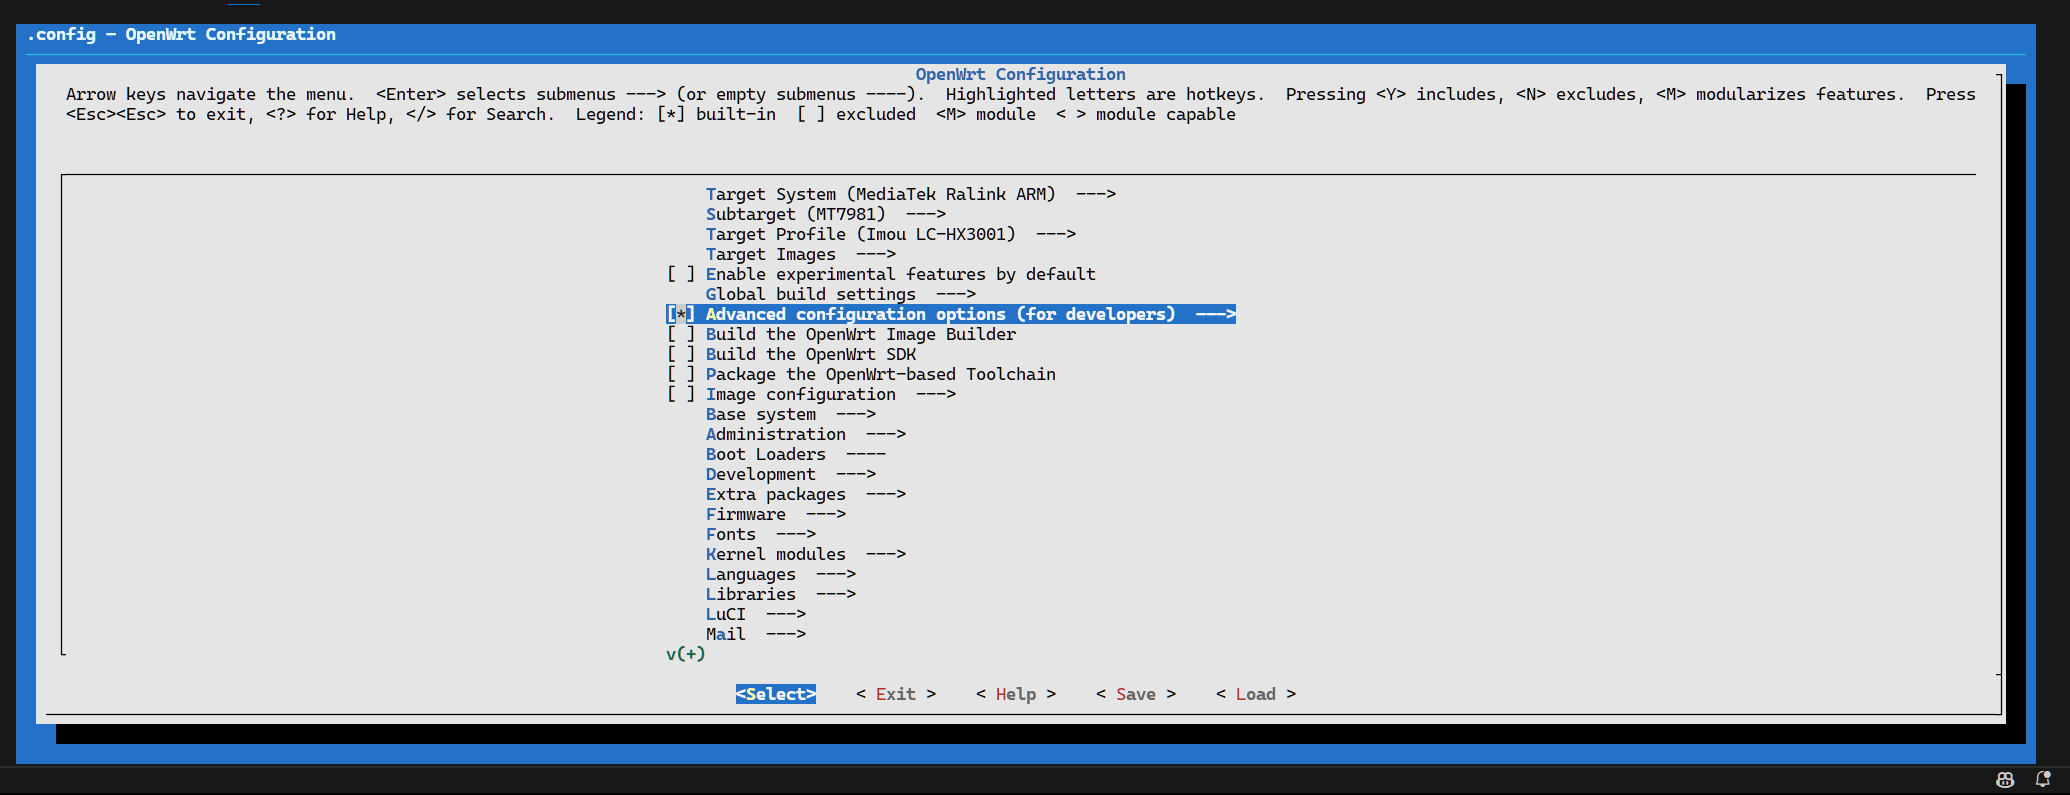Toggle Build the OpenWrt SDK checkbox
Screen dimensions: 2070x795
[681, 354]
